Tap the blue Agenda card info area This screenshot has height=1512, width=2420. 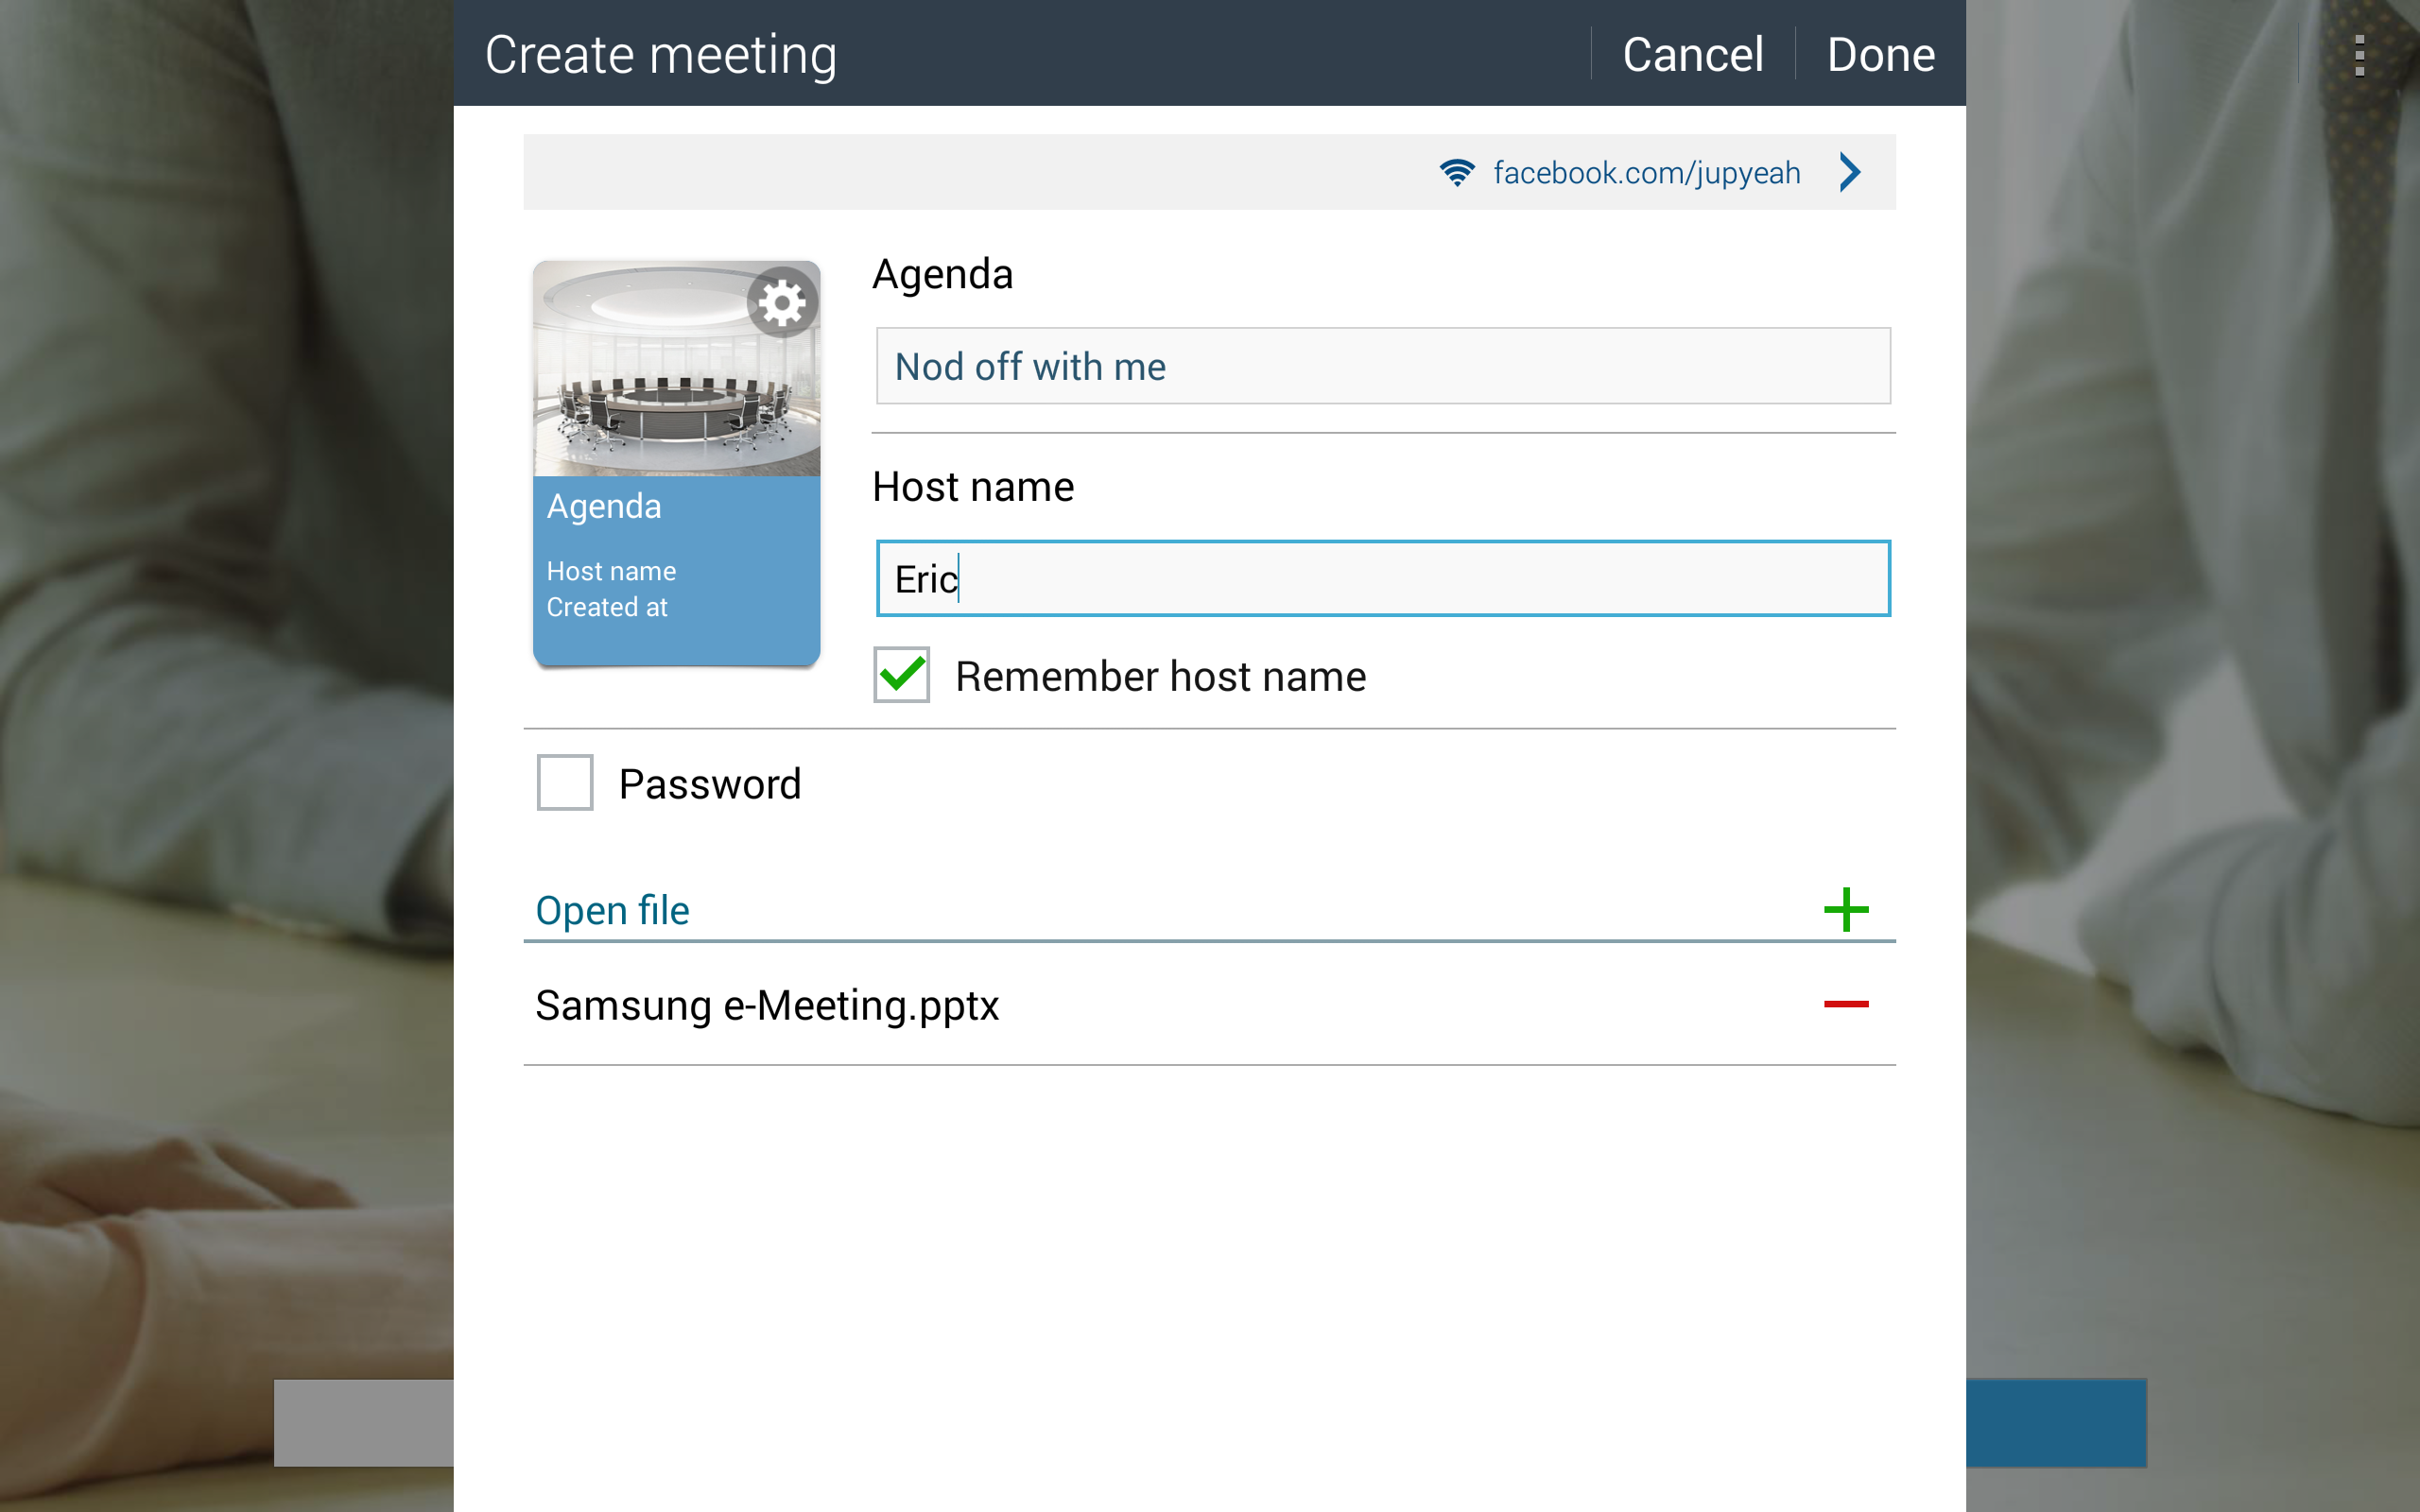[x=676, y=570]
